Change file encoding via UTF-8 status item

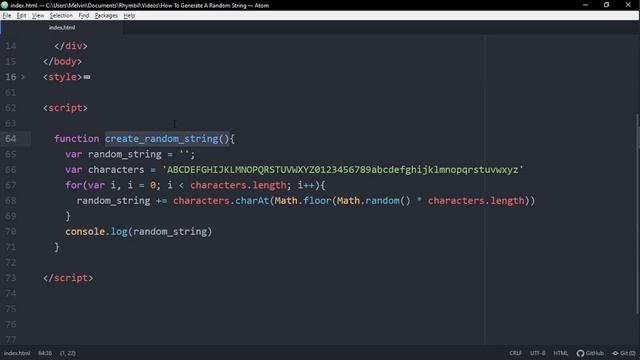(538, 353)
